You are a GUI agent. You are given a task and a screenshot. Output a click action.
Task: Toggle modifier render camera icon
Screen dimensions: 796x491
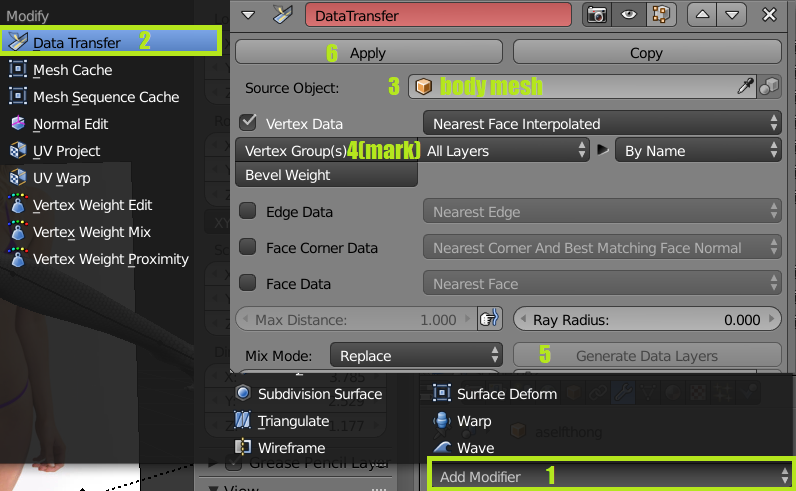coord(596,15)
